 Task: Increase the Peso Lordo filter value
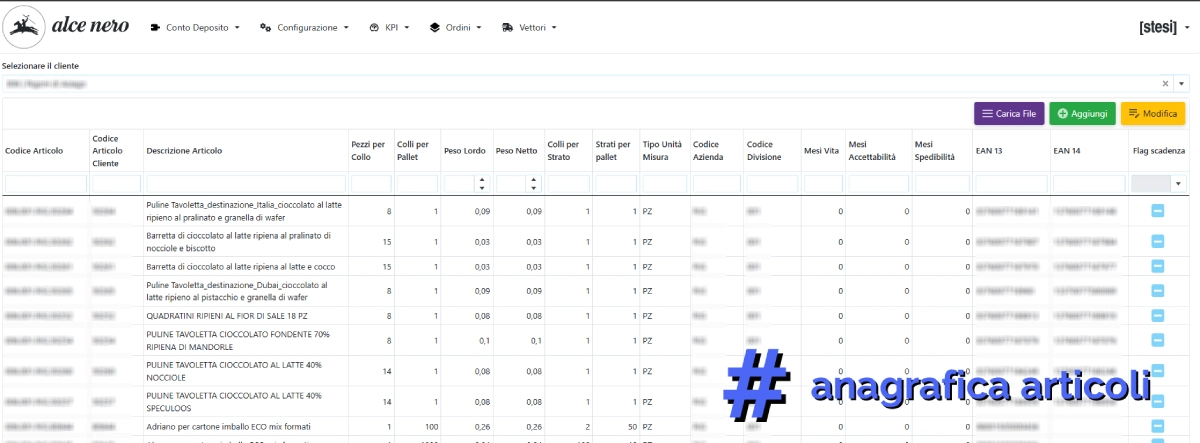(482, 180)
